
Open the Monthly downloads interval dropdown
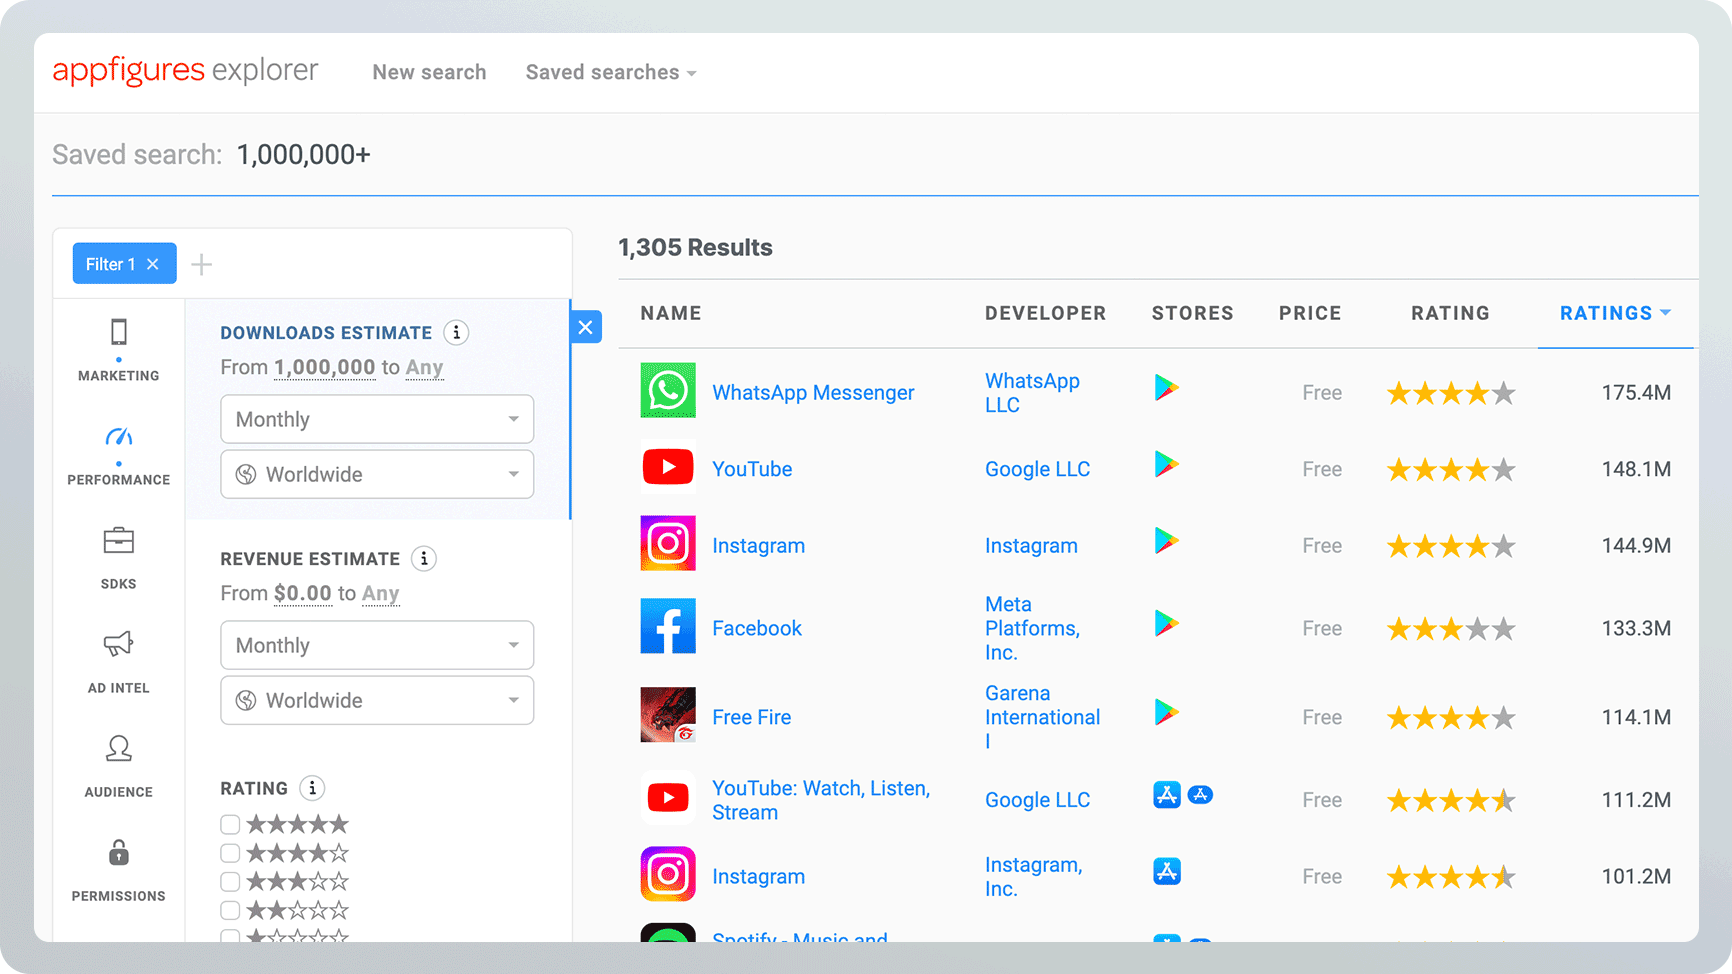point(377,419)
